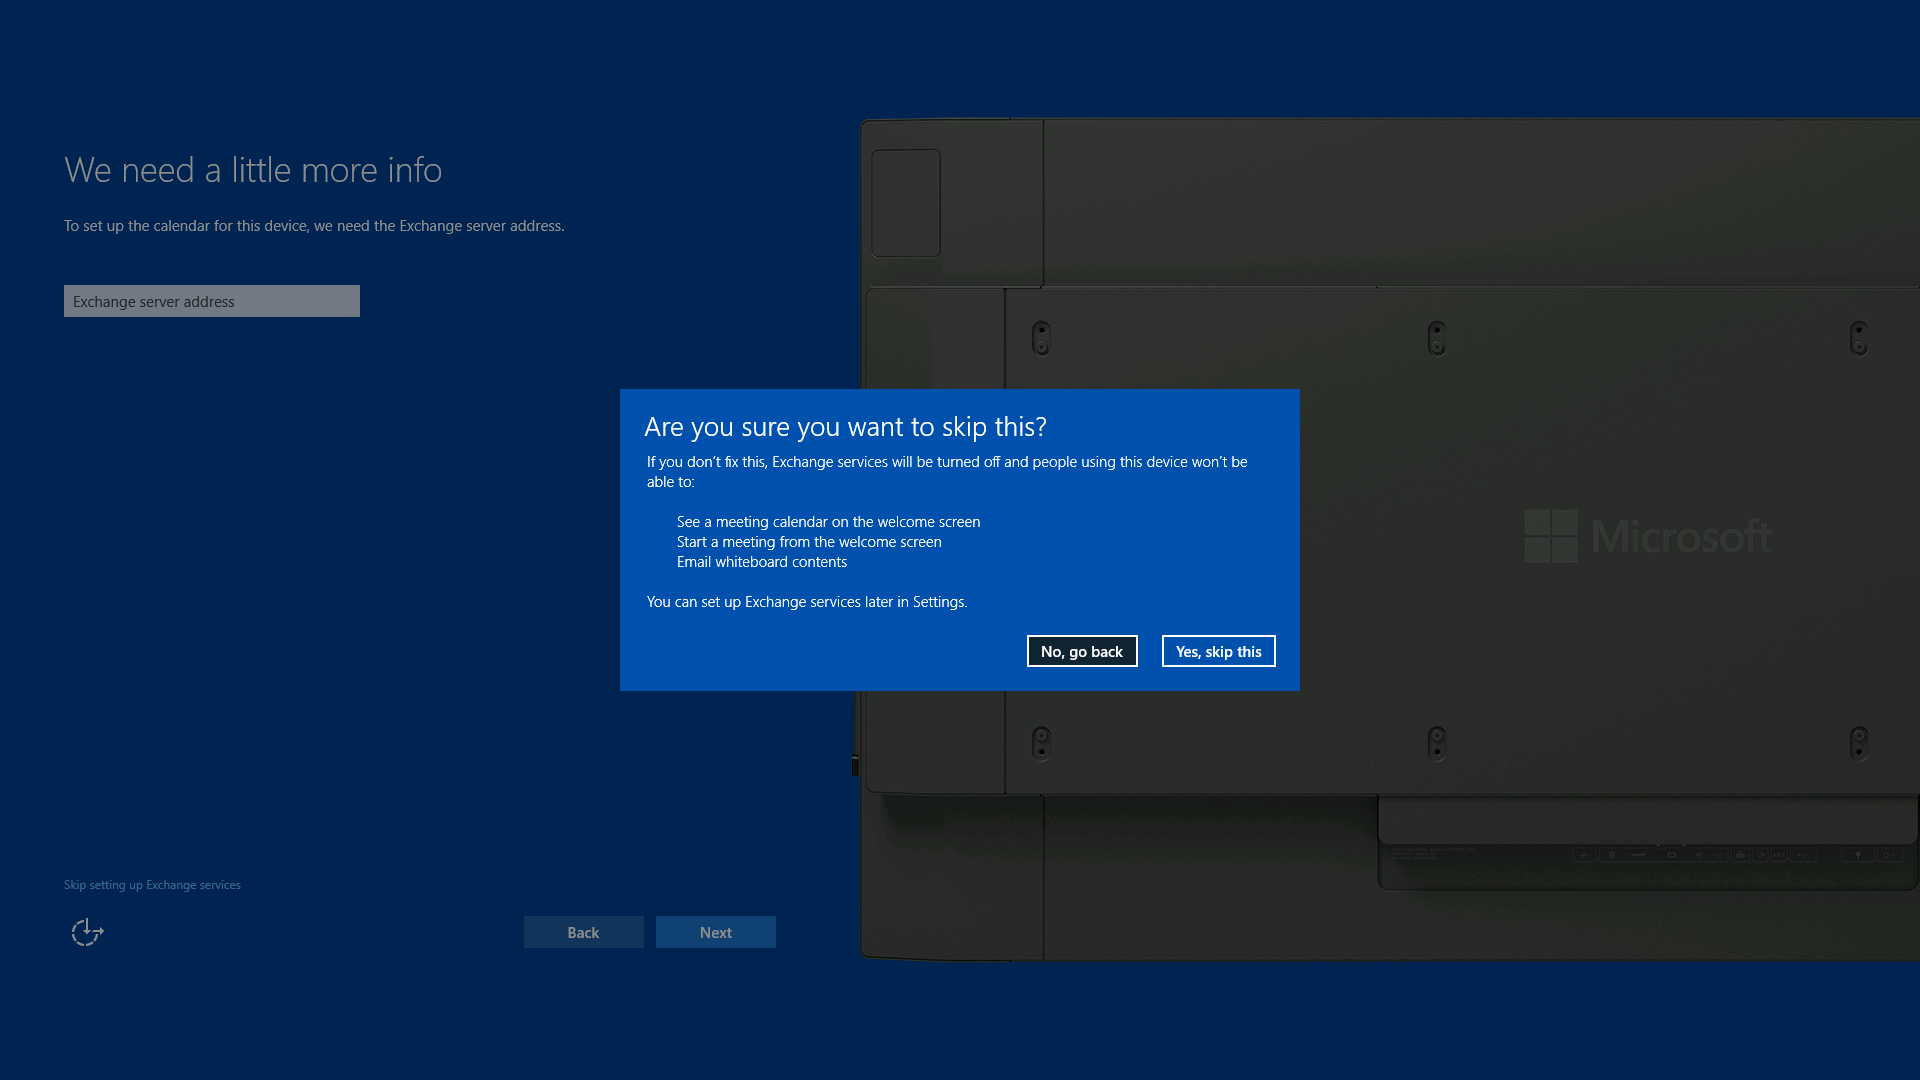Click the 'We need a little more info' heading
The height and width of the screenshot is (1080, 1920).
(x=253, y=170)
